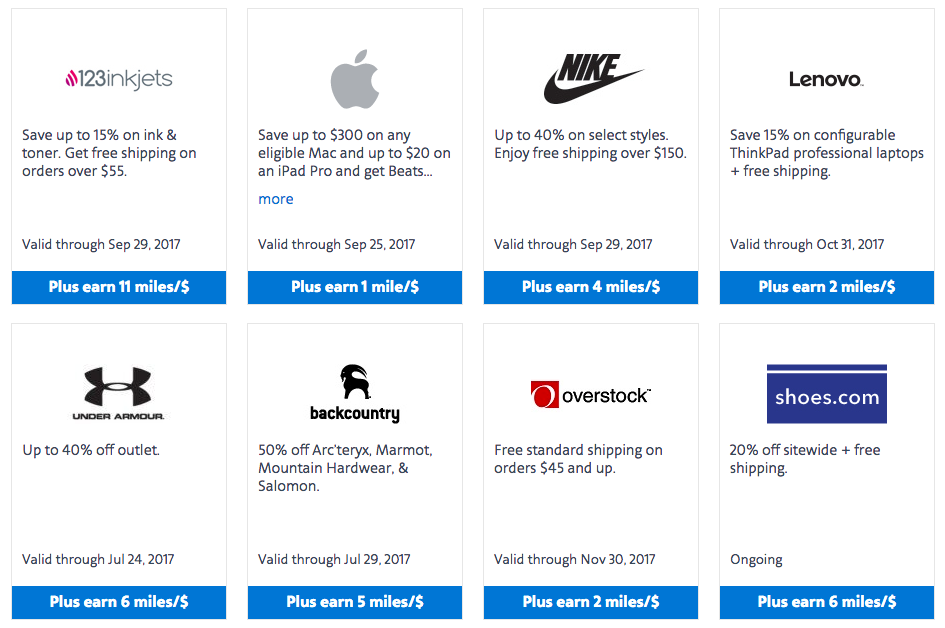Select the Nike swoosh logo
The height and width of the screenshot is (628, 945).
pyautogui.click(x=593, y=78)
